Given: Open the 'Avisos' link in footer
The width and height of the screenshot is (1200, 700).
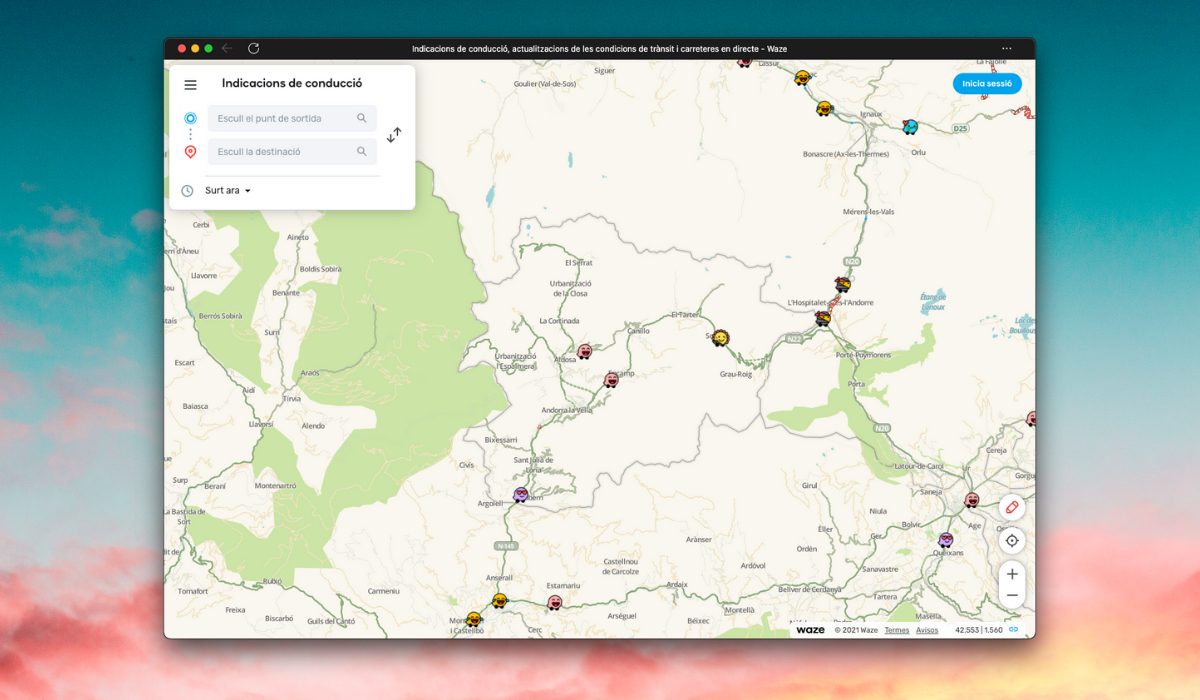Looking at the screenshot, I should click(927, 630).
